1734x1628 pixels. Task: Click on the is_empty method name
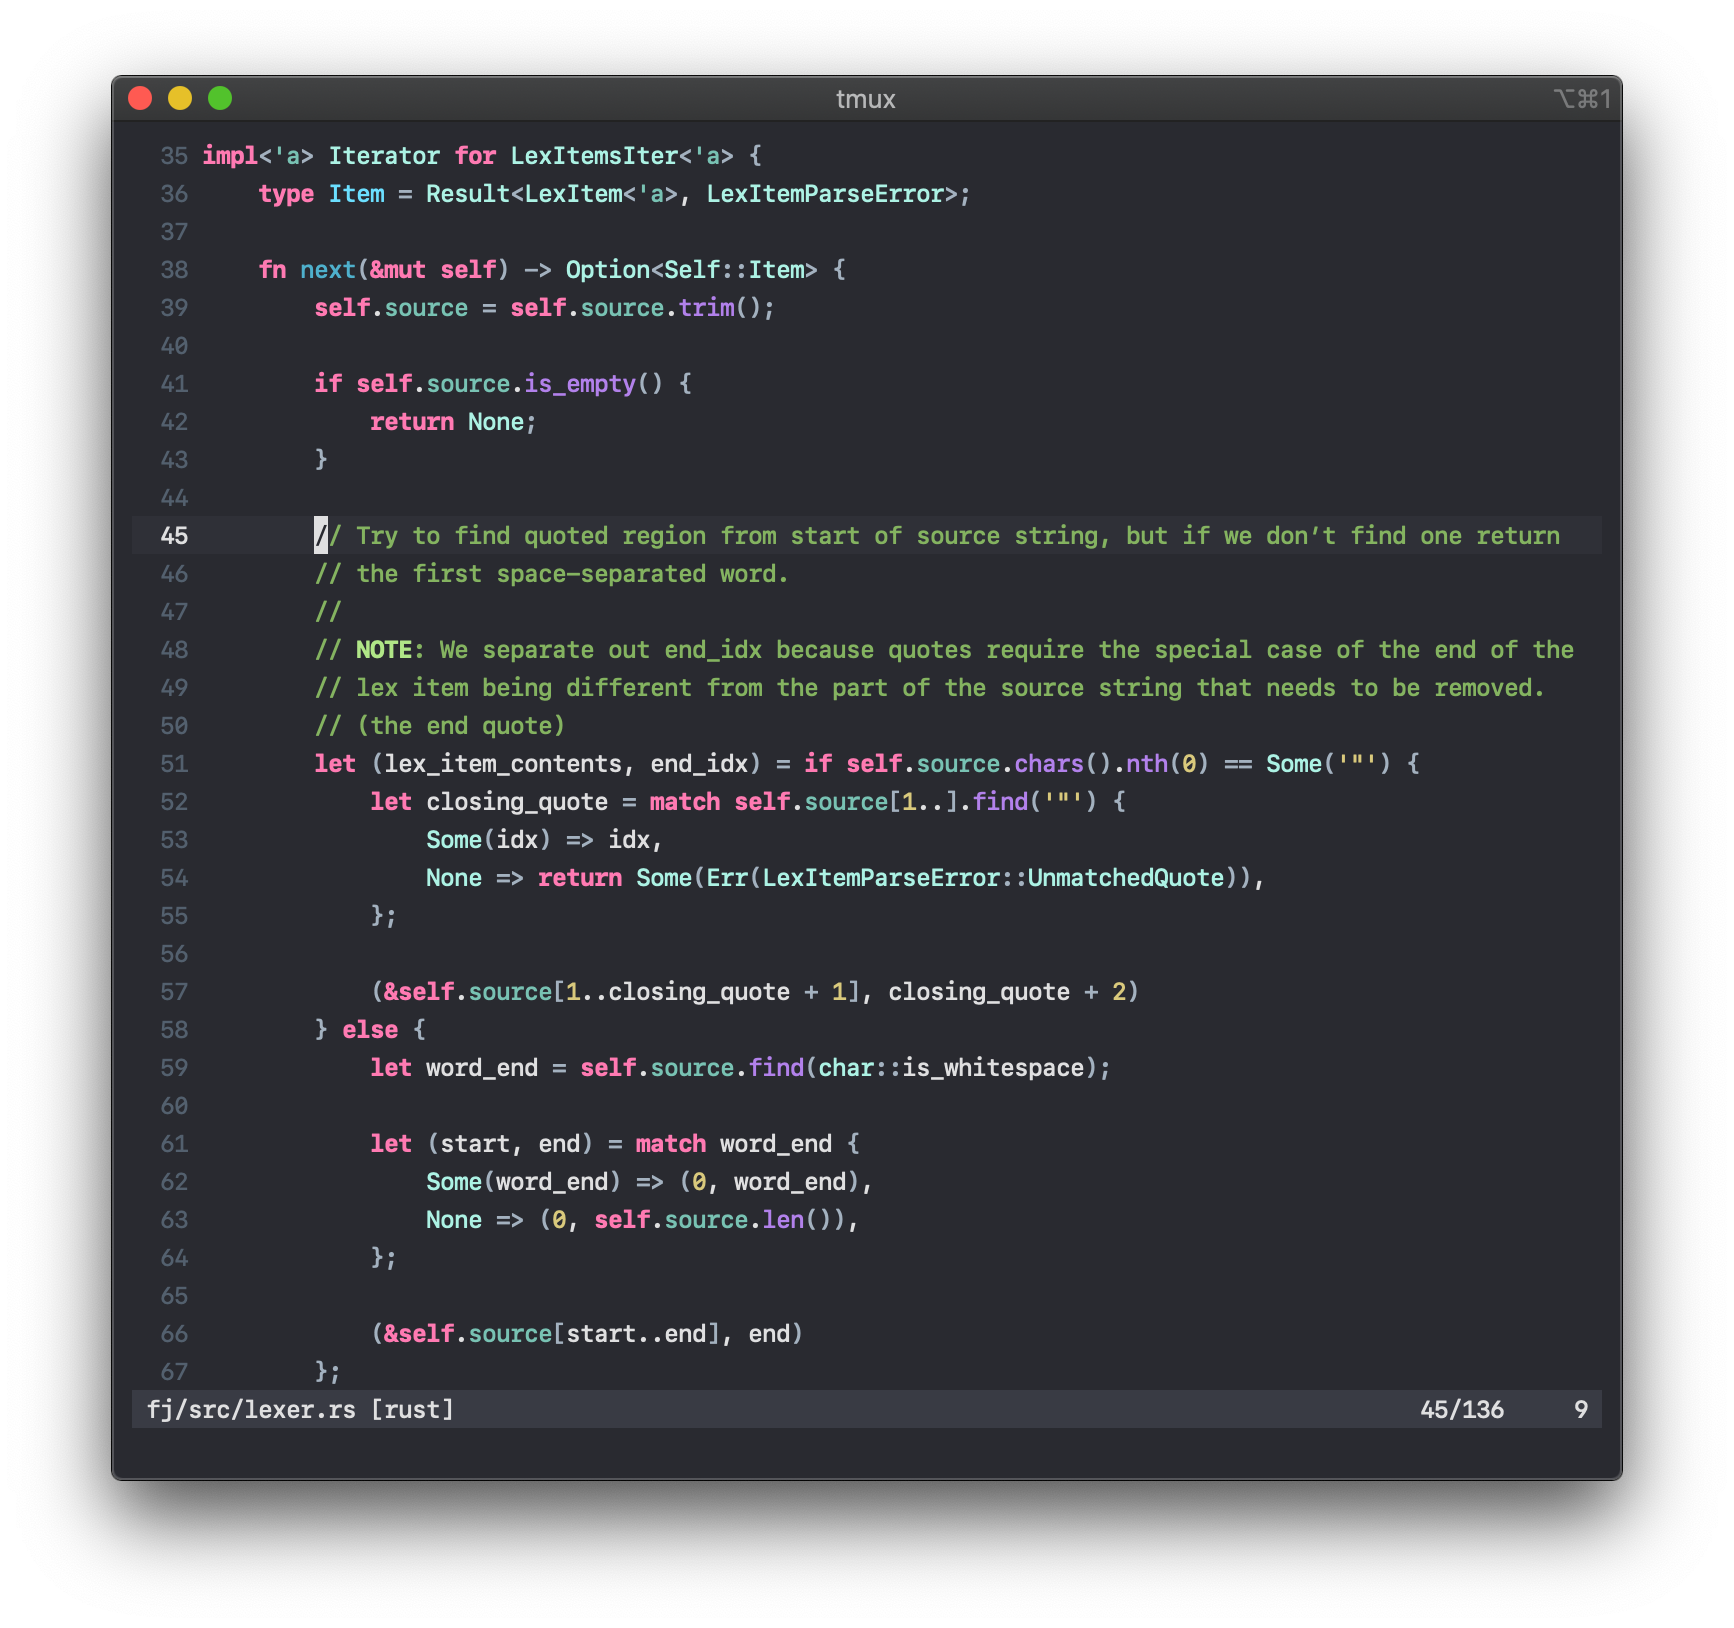point(580,384)
